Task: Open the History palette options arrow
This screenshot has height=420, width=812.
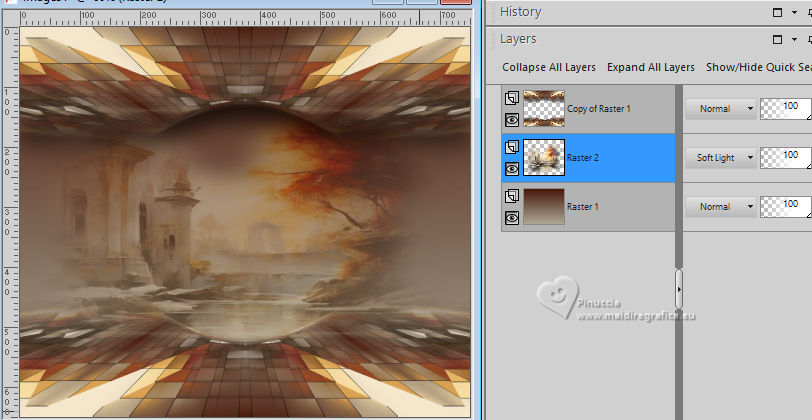Action: (x=794, y=12)
